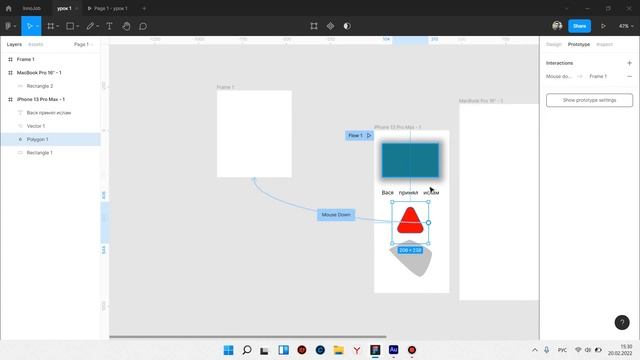Select the Pen tool

coord(90,26)
